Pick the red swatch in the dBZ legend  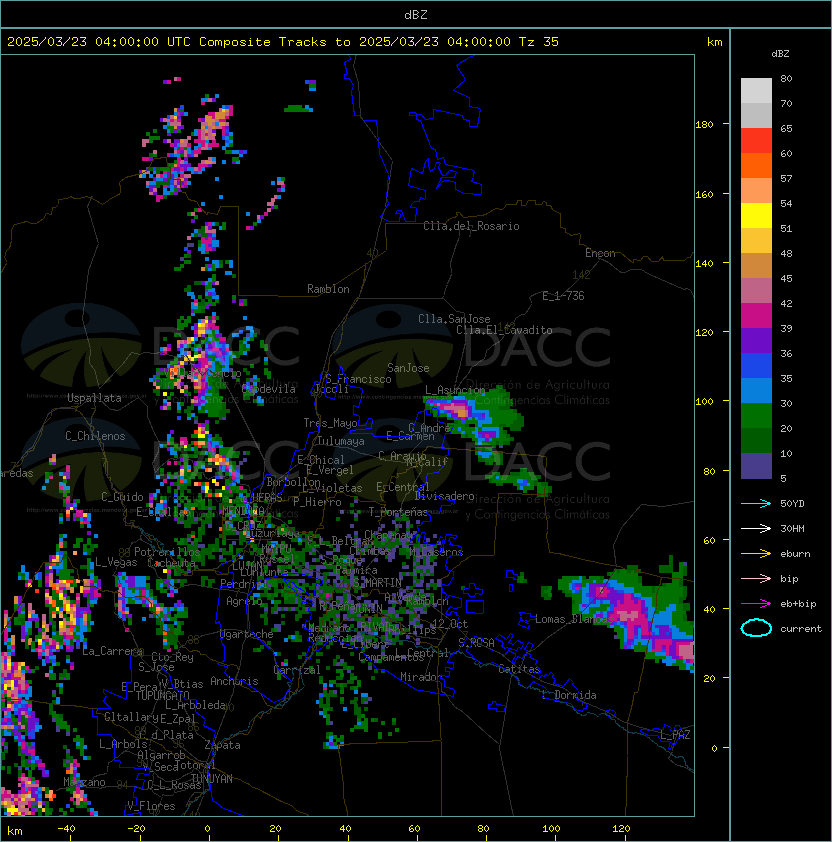coord(756,141)
